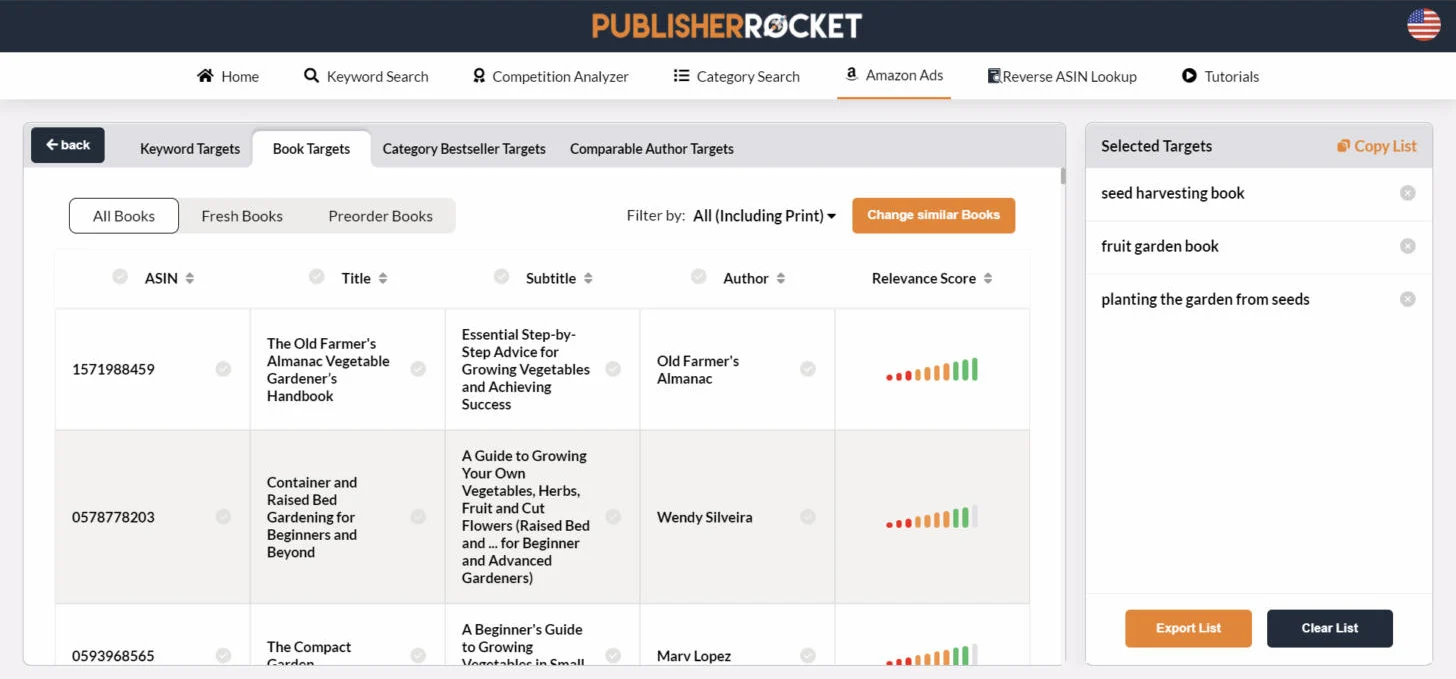Click the Home house icon
The image size is (1456, 679).
[205, 76]
